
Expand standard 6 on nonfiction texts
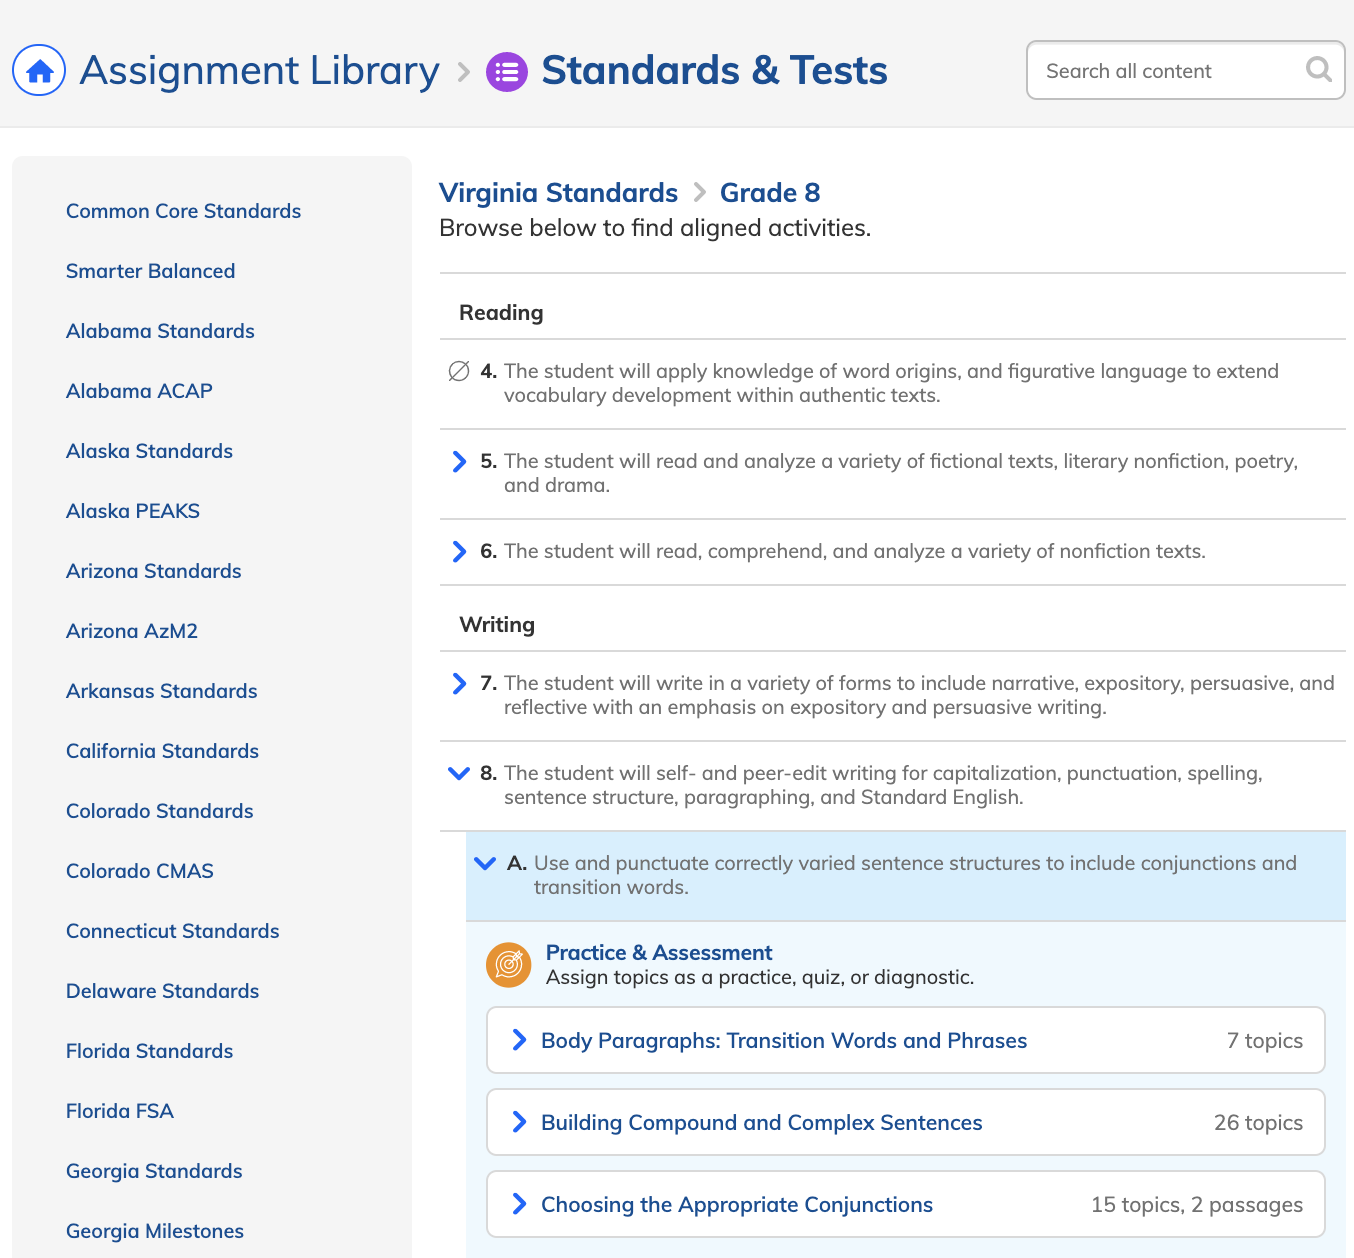(x=459, y=551)
